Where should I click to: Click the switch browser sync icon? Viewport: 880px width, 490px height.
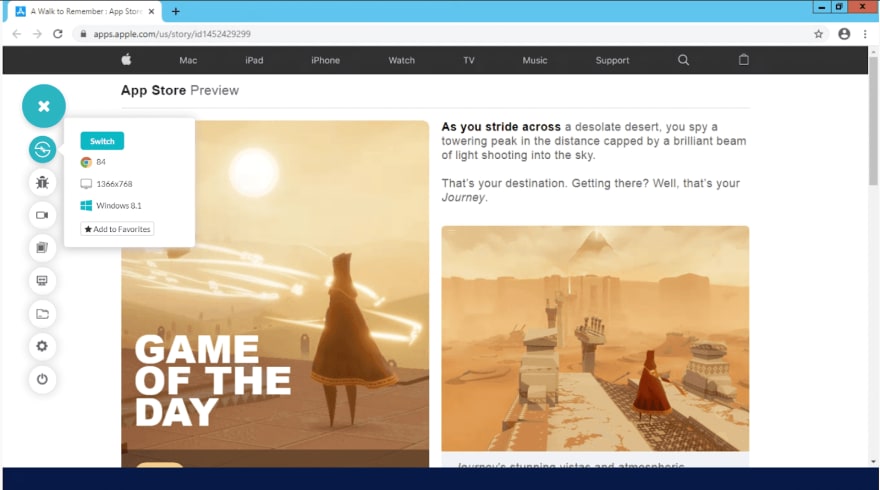click(x=43, y=149)
